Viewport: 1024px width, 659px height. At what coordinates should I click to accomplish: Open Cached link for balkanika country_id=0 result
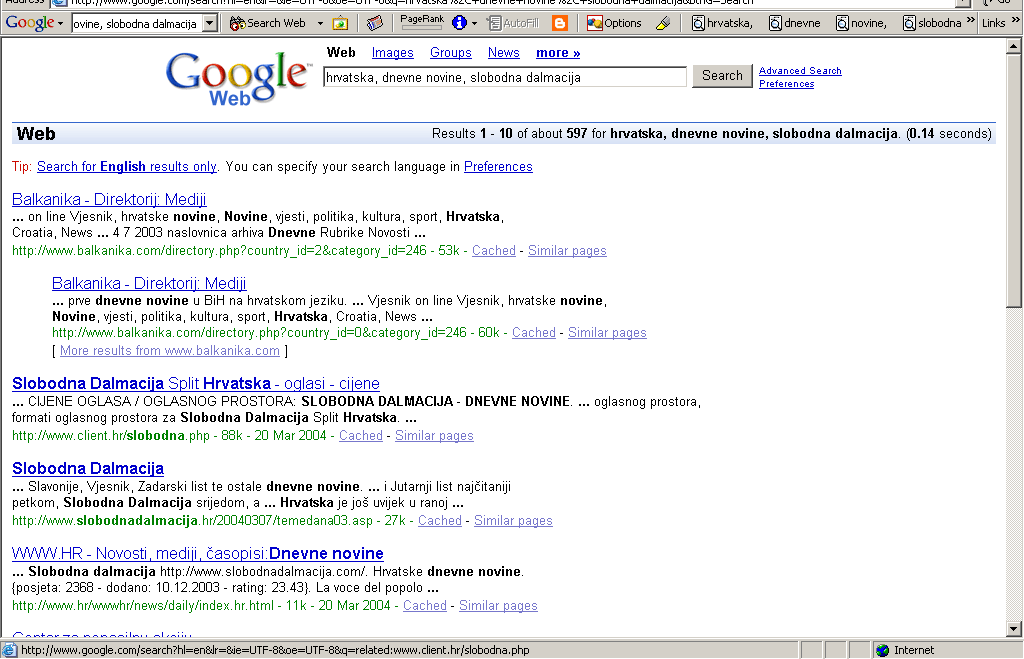point(534,332)
